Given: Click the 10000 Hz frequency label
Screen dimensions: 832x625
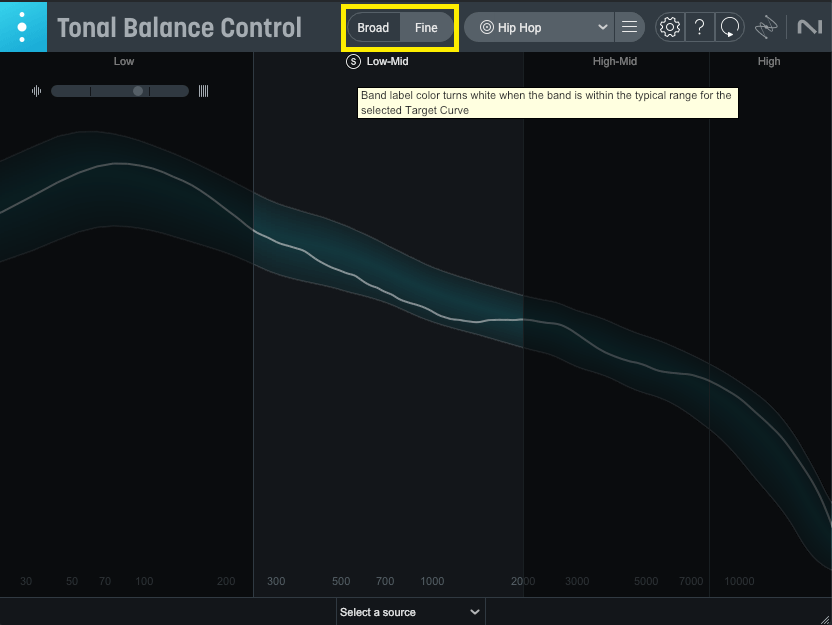Looking at the screenshot, I should click(739, 581).
